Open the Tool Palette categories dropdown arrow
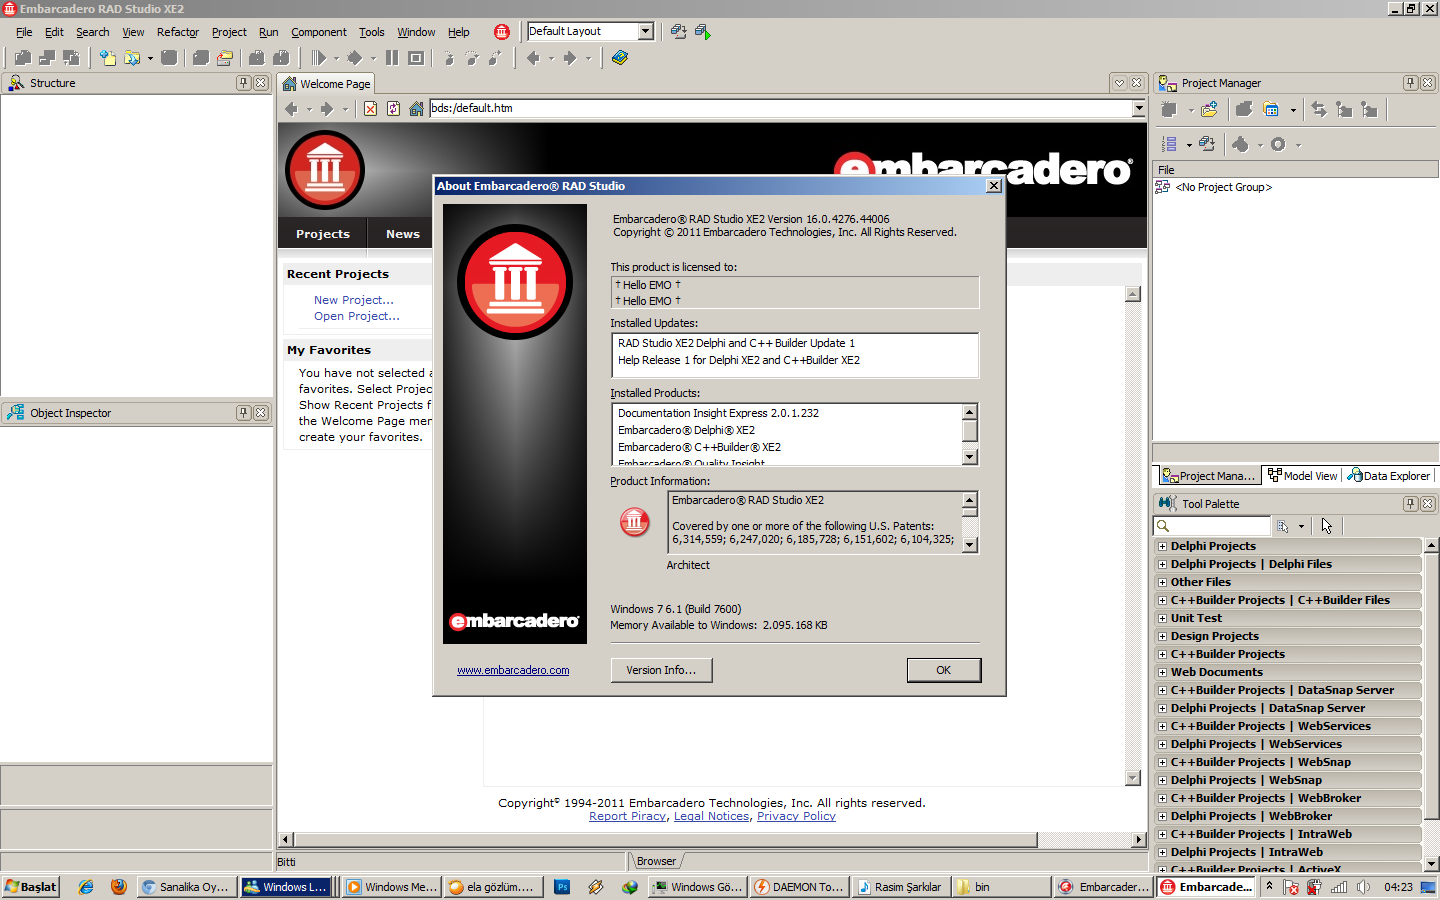The image size is (1440, 900). (1301, 526)
